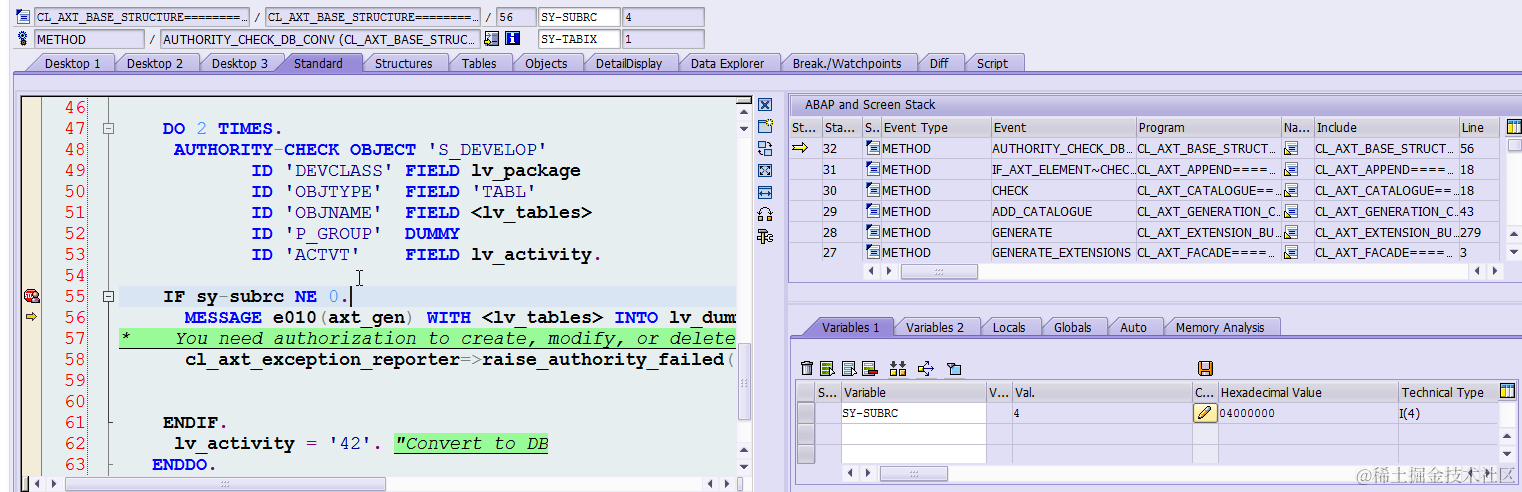The width and height of the screenshot is (1522, 492).
Task: Click the navigate-to-editor icon next to method name
Action: point(491,39)
